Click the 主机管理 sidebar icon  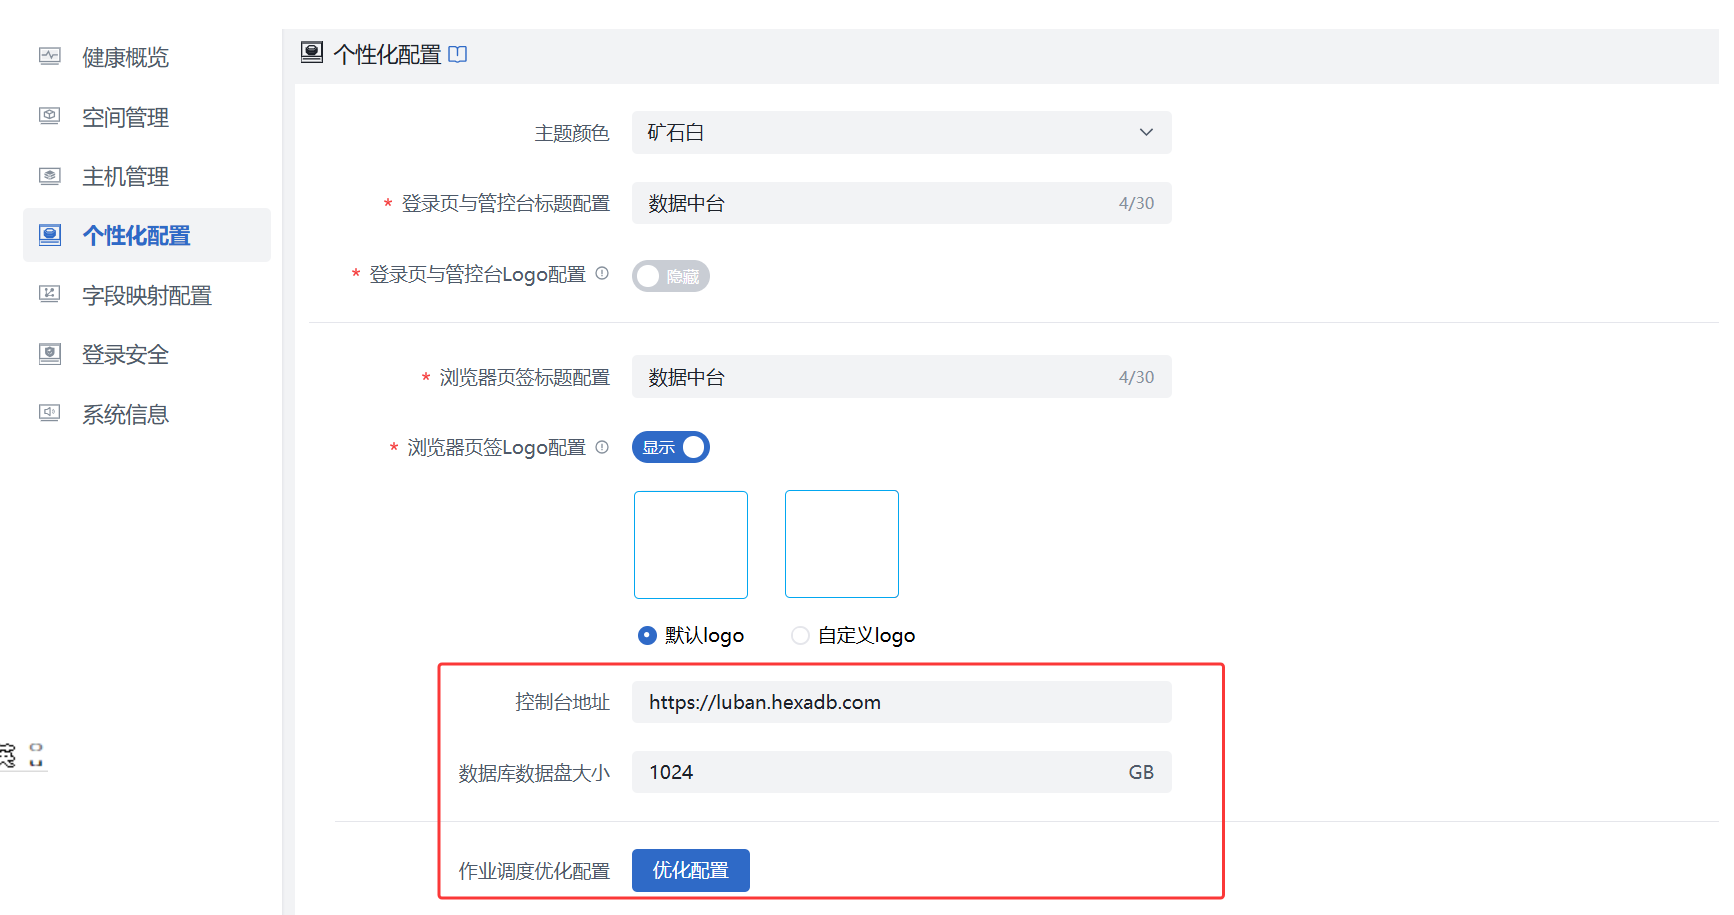point(50,176)
